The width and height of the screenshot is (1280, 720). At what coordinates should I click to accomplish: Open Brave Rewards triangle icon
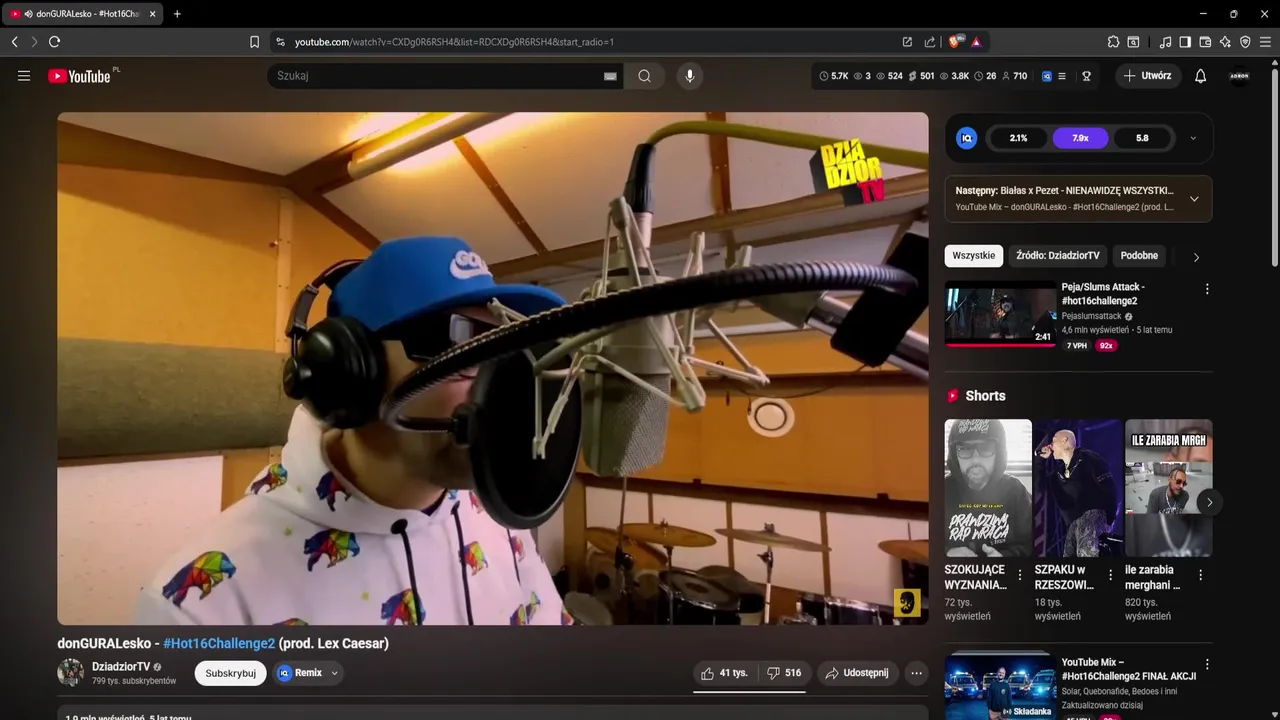pos(976,42)
